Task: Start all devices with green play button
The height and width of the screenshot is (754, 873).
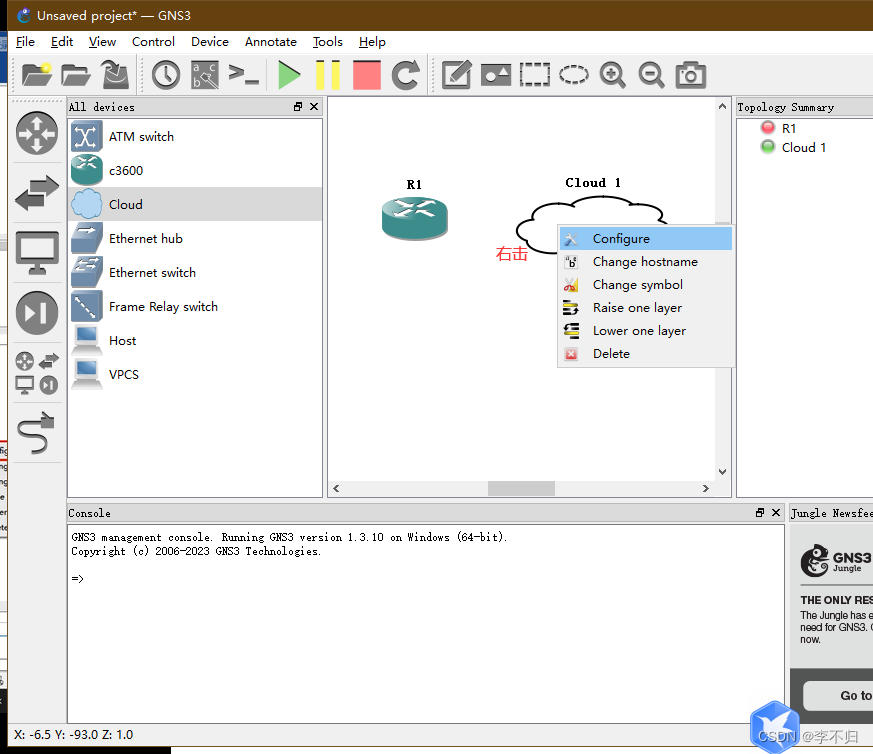Action: pyautogui.click(x=289, y=75)
